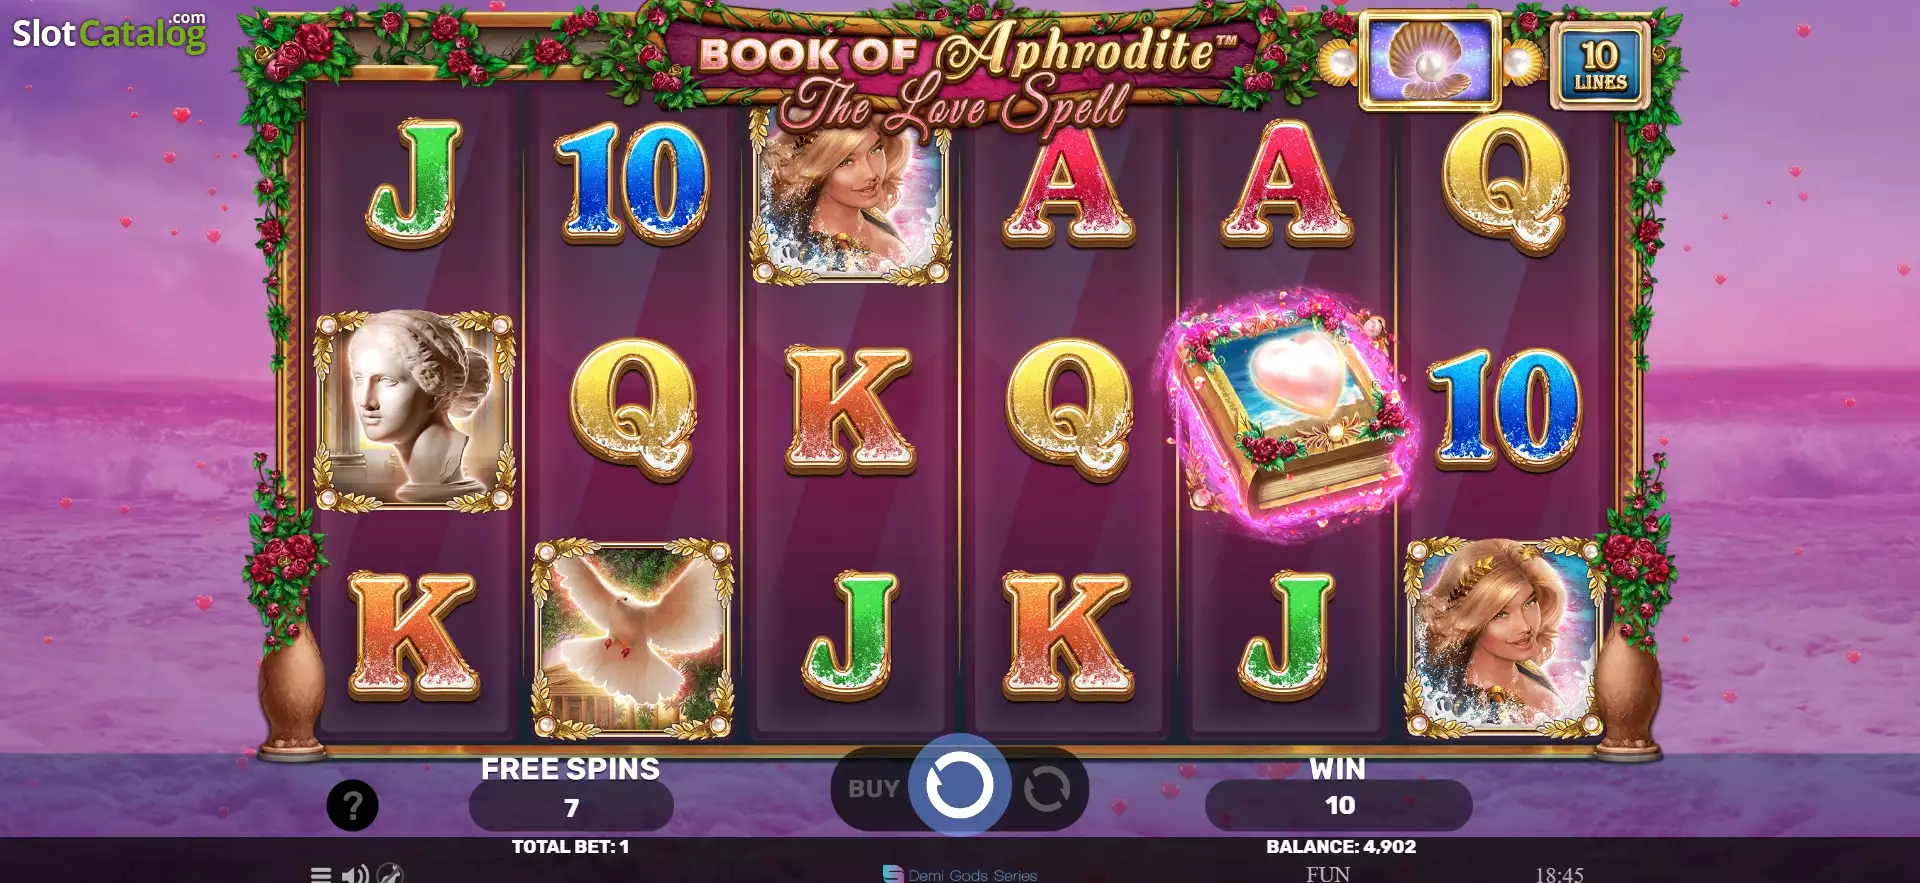Click the Win amount display
The height and width of the screenshot is (883, 1920).
point(1339,805)
